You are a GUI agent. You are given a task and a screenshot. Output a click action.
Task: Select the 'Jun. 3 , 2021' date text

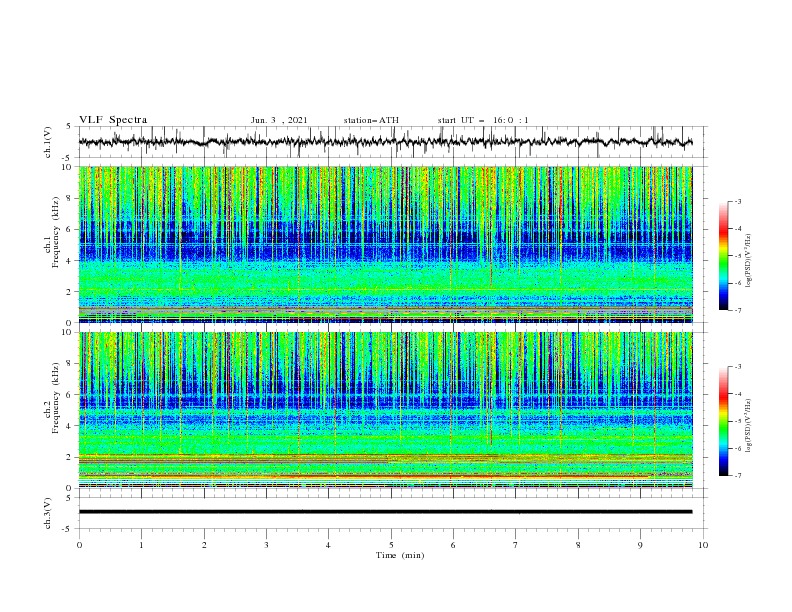coord(279,120)
